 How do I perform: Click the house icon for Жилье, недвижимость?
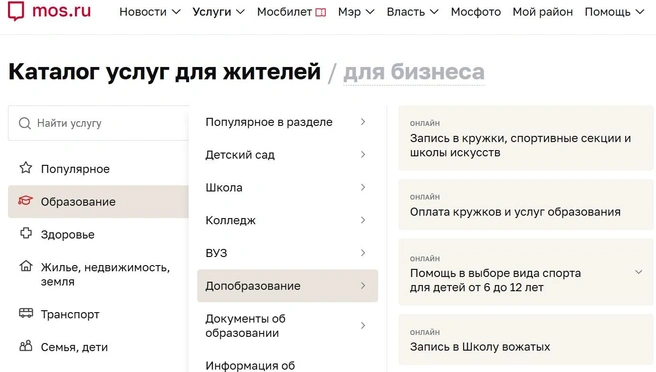point(26,266)
